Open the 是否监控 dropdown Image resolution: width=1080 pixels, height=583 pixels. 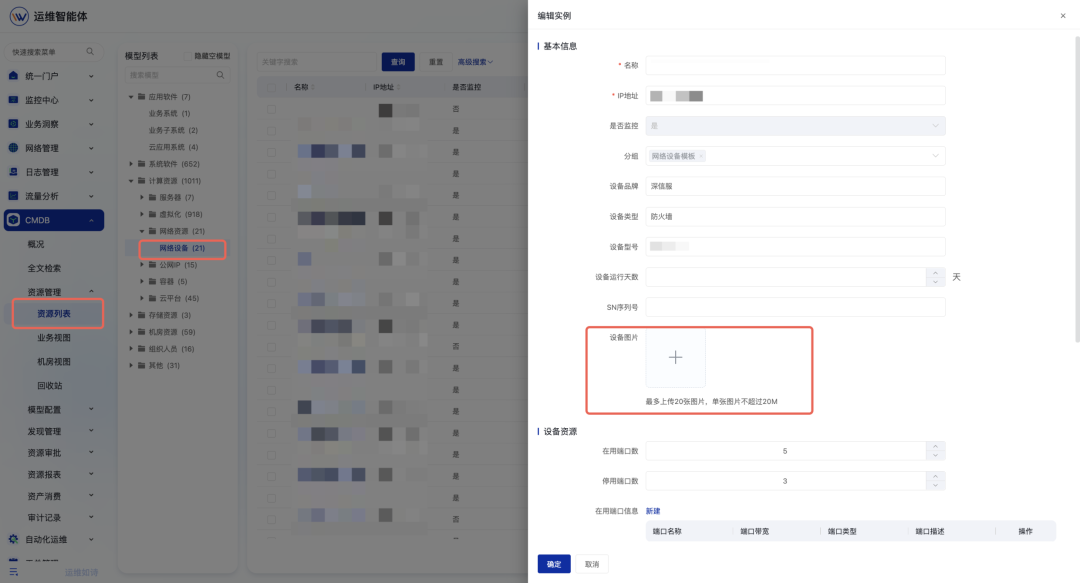click(x=796, y=126)
